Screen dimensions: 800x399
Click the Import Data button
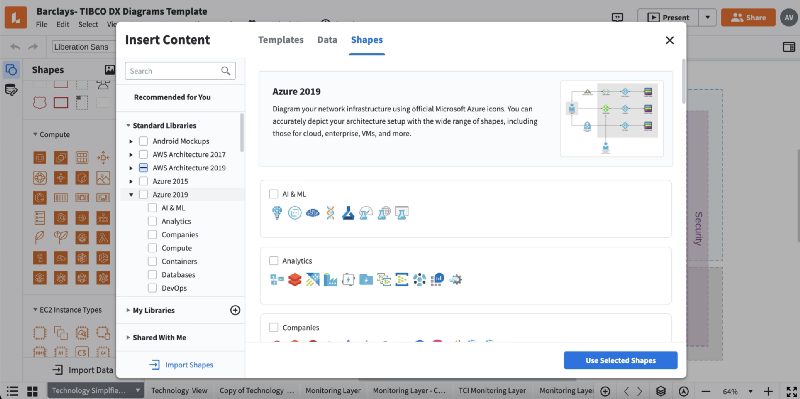click(x=83, y=370)
